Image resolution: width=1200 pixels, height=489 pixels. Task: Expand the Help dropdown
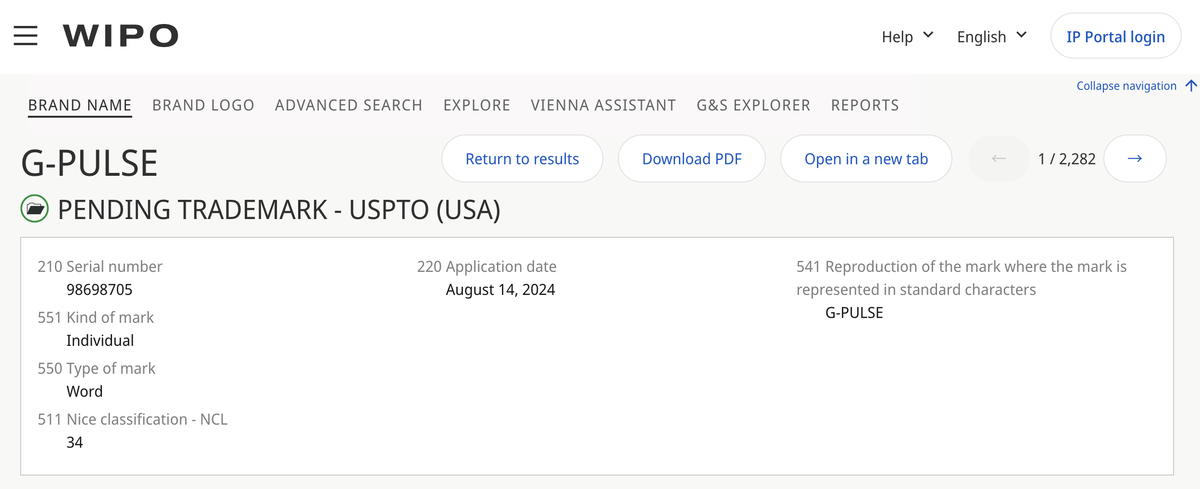(907, 36)
